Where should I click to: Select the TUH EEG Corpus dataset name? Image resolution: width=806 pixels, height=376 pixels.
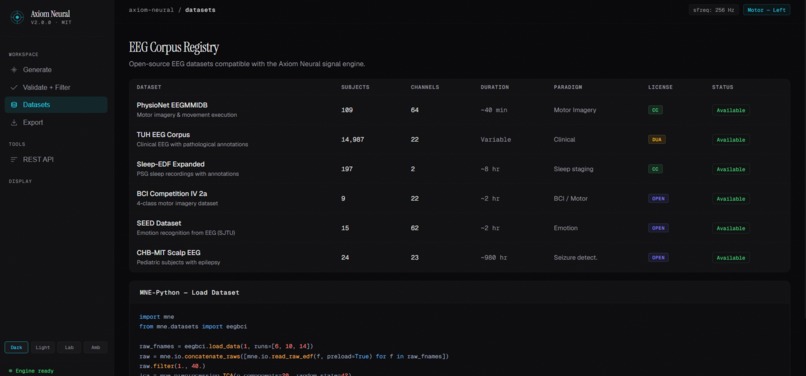[163, 135]
